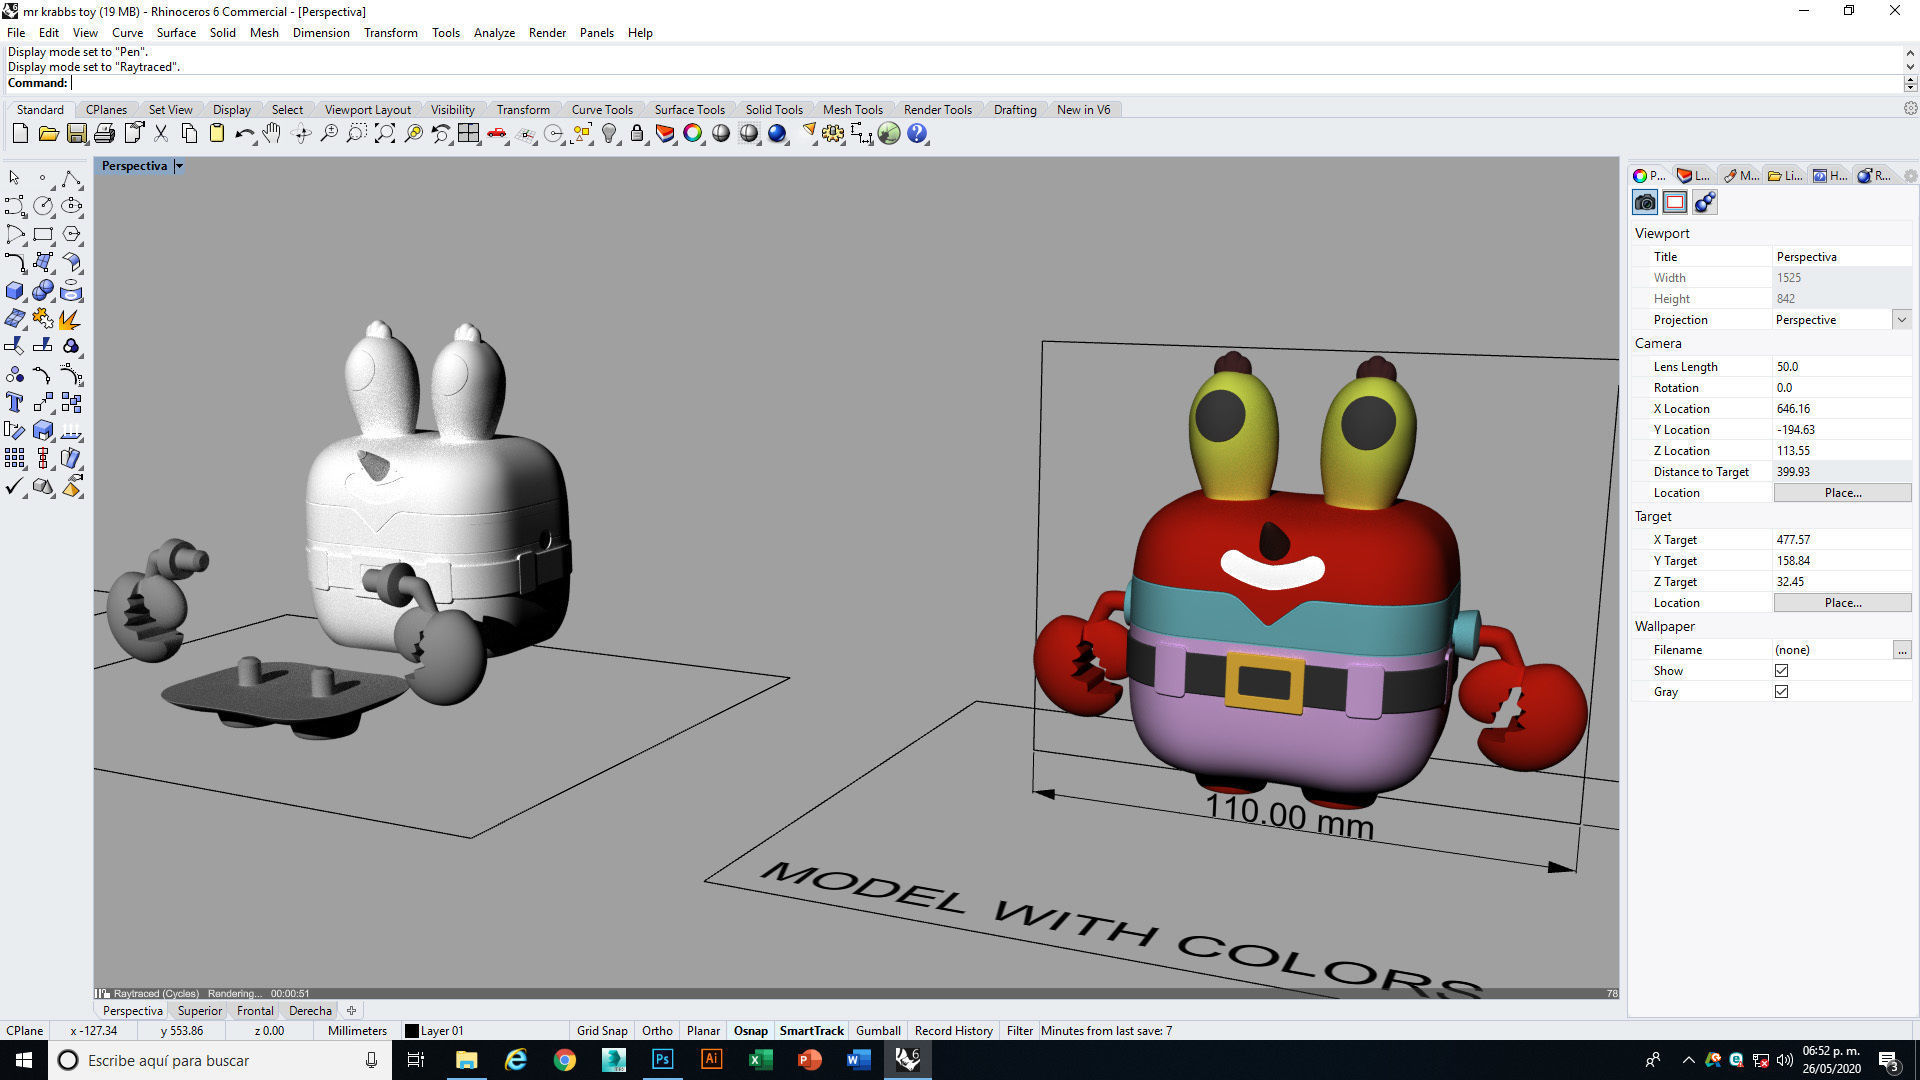Open Chrome from the Windows taskbar
The width and height of the screenshot is (1920, 1080).
[565, 1060]
